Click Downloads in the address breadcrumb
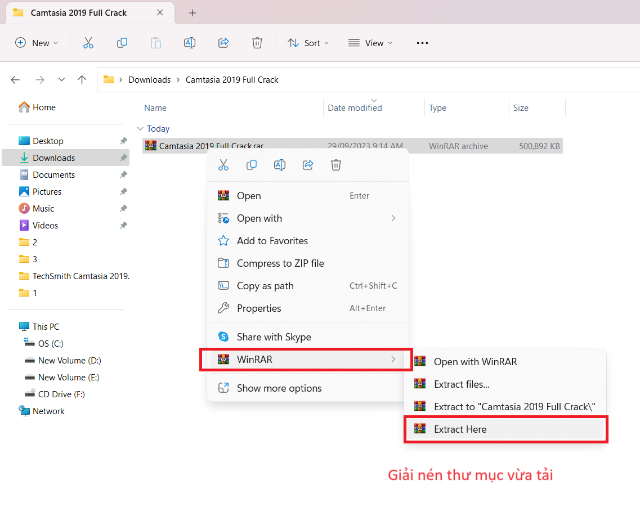 coord(149,80)
